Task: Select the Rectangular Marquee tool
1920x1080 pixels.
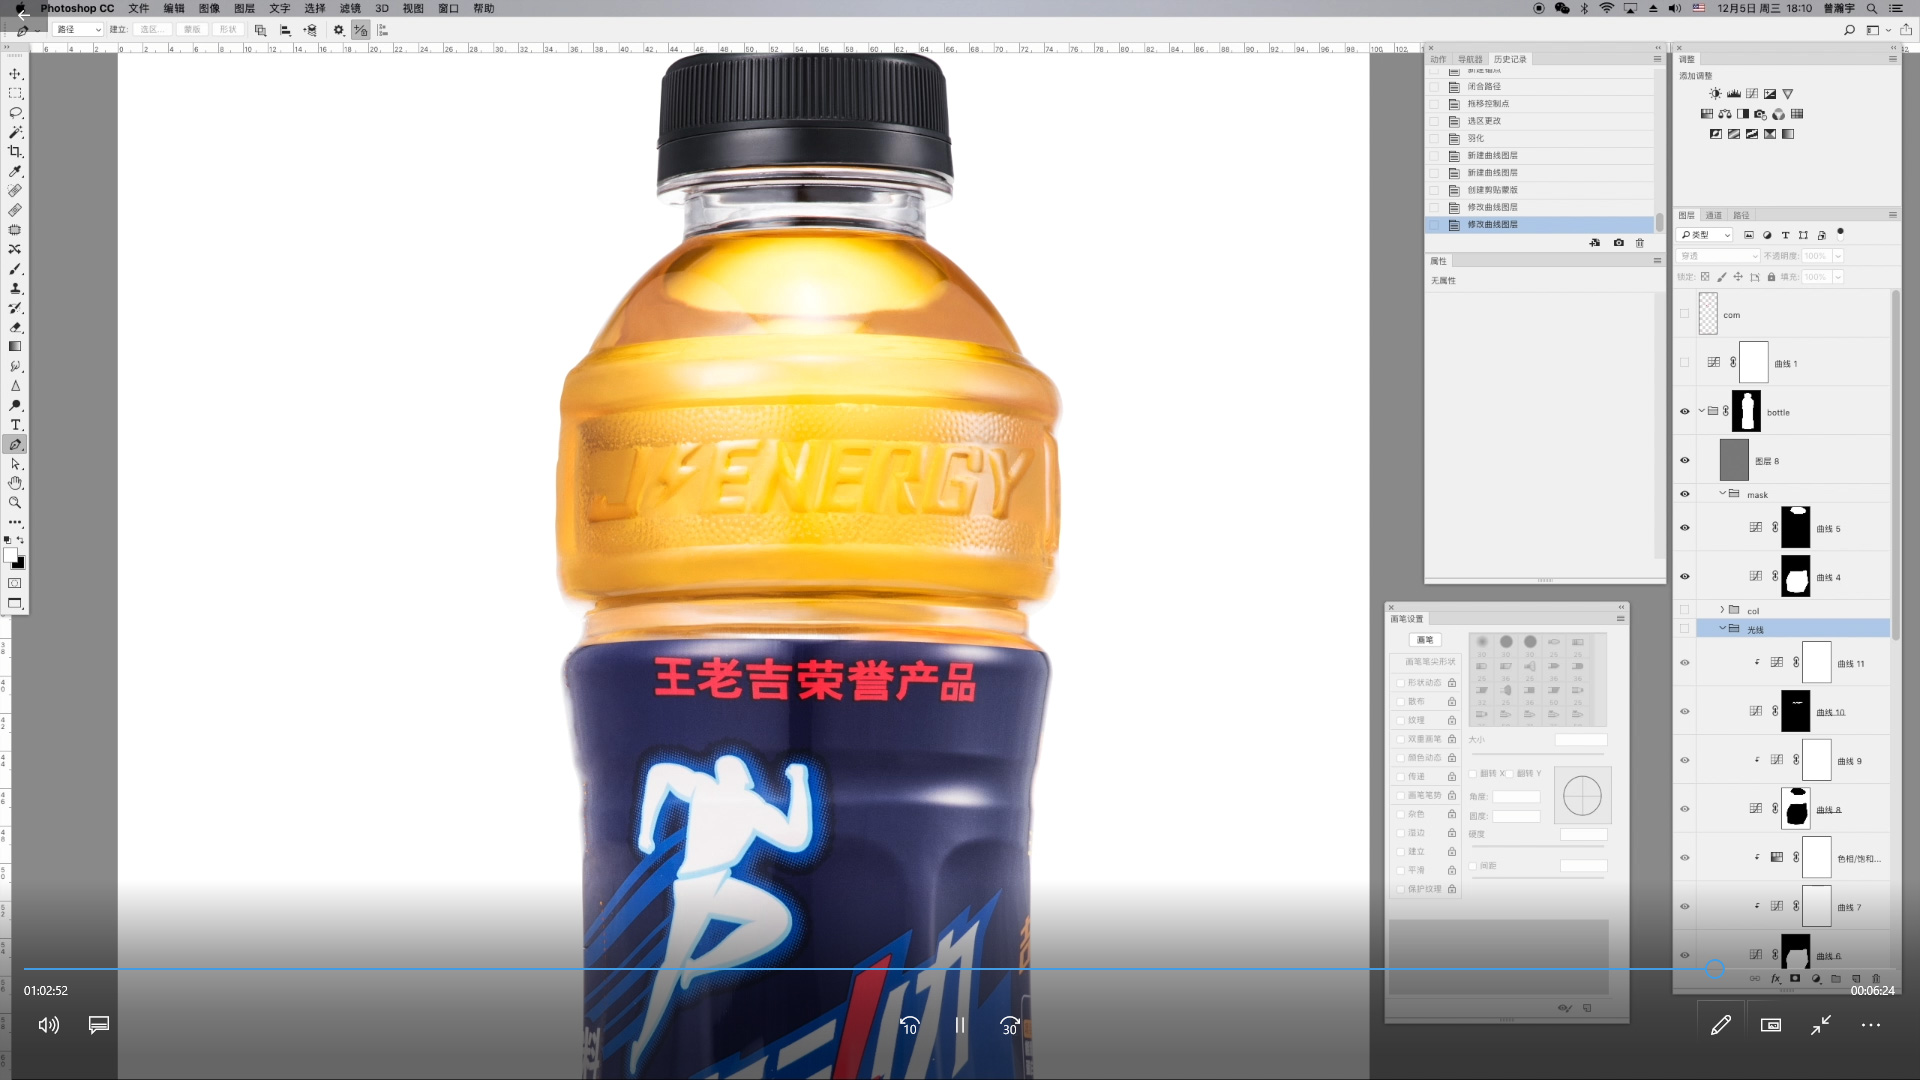Action: [15, 93]
